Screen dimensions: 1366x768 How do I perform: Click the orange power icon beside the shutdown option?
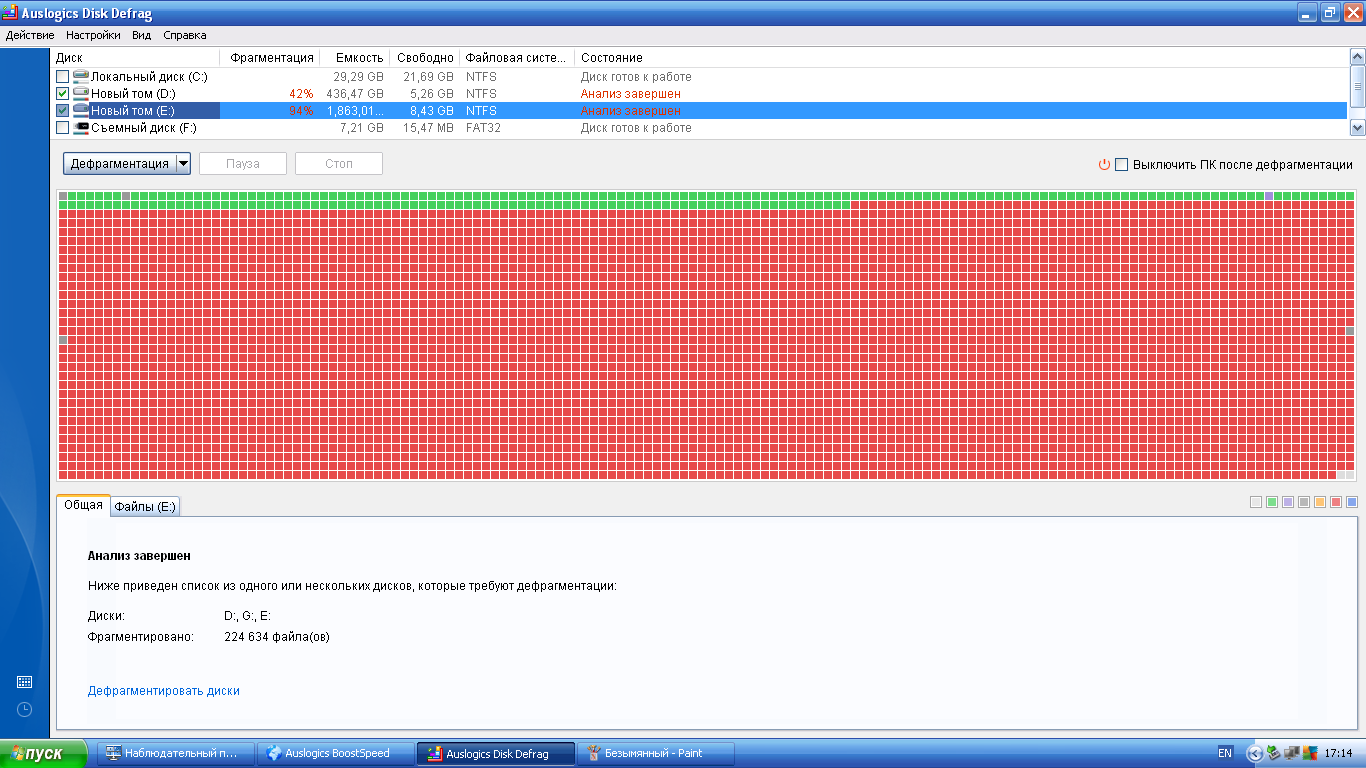coord(1105,164)
